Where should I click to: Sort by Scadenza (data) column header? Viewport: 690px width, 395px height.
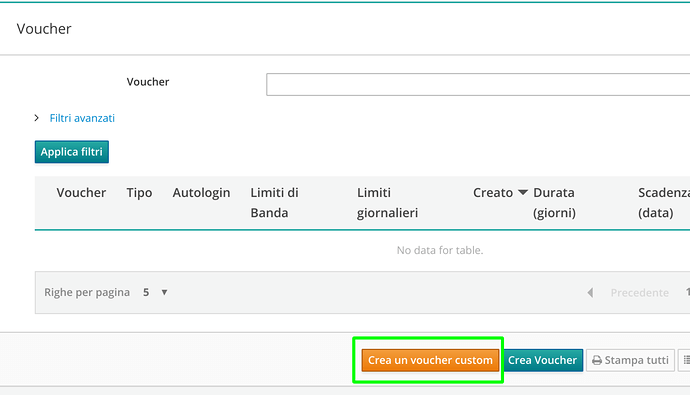[x=664, y=203]
